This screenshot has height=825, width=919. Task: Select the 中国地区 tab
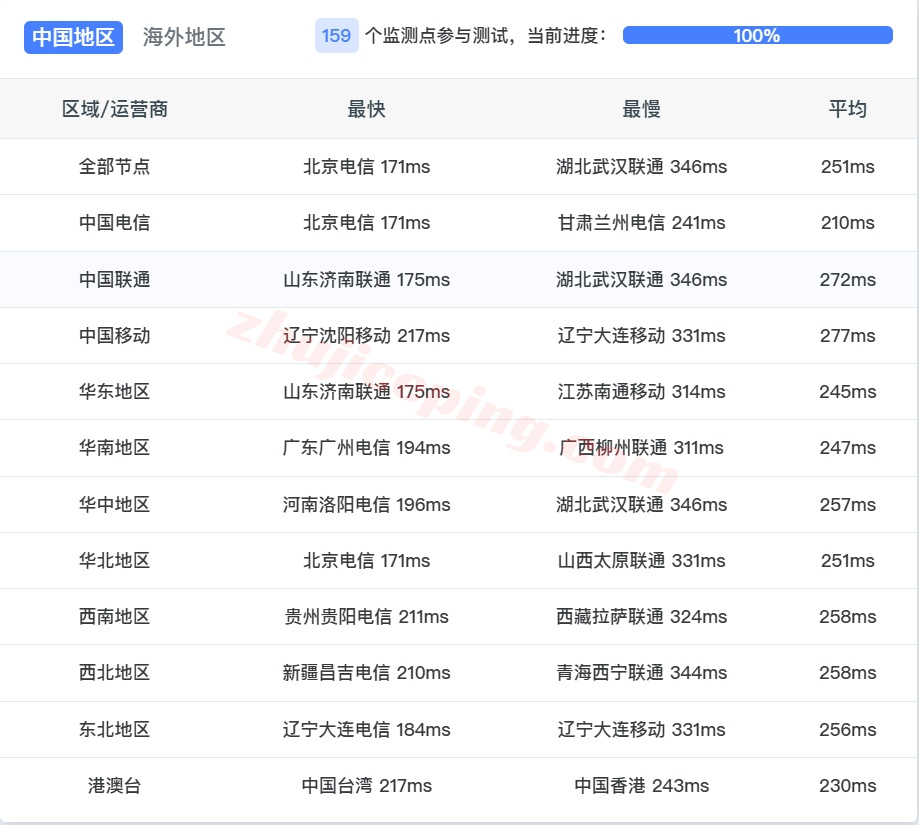[x=73, y=37]
